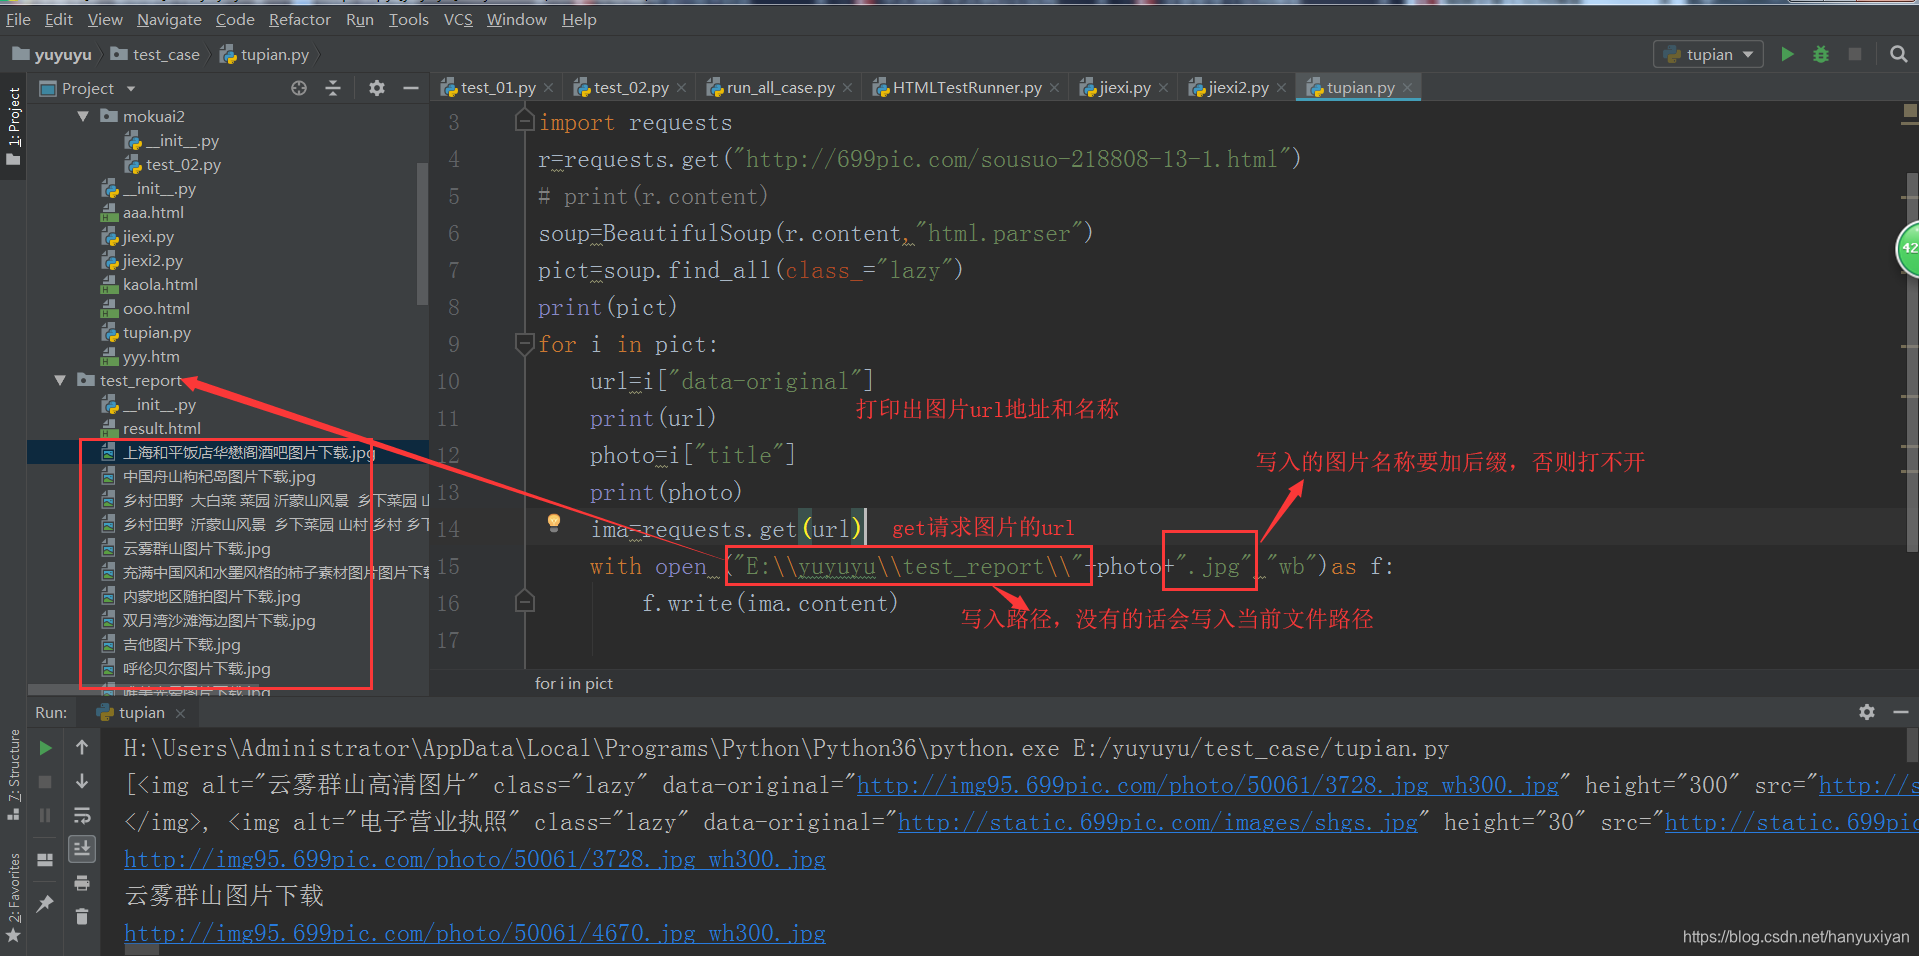1919x956 pixels.
Task: Click 'for i in pict' breadcrumb
Action: tap(574, 683)
